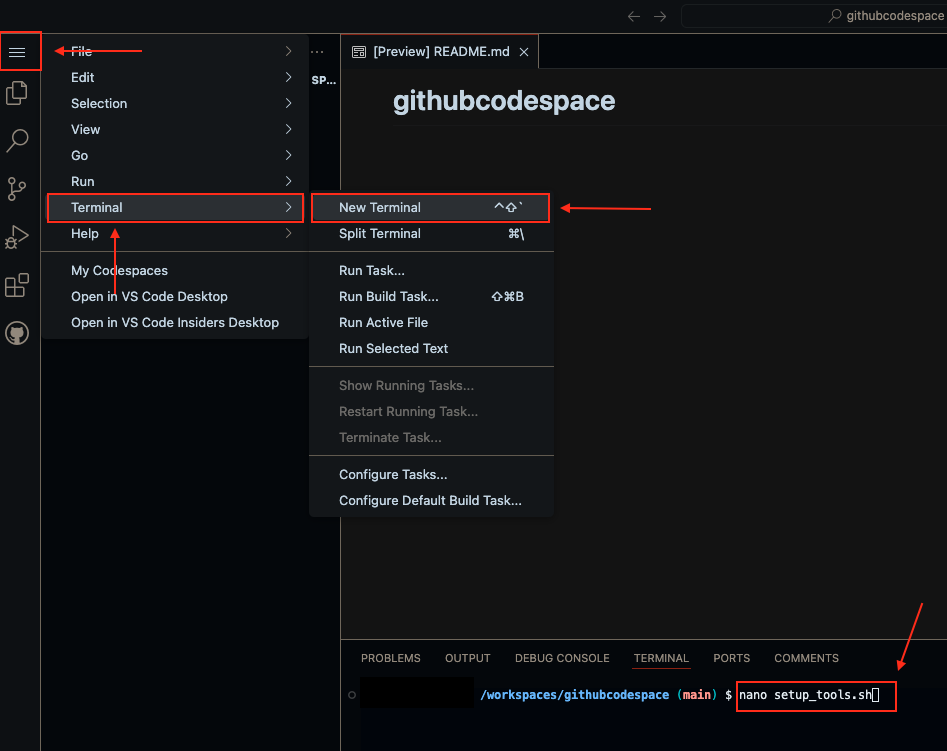Switch to the OUTPUT panel tab
This screenshot has height=751, width=947.
pyautogui.click(x=467, y=658)
